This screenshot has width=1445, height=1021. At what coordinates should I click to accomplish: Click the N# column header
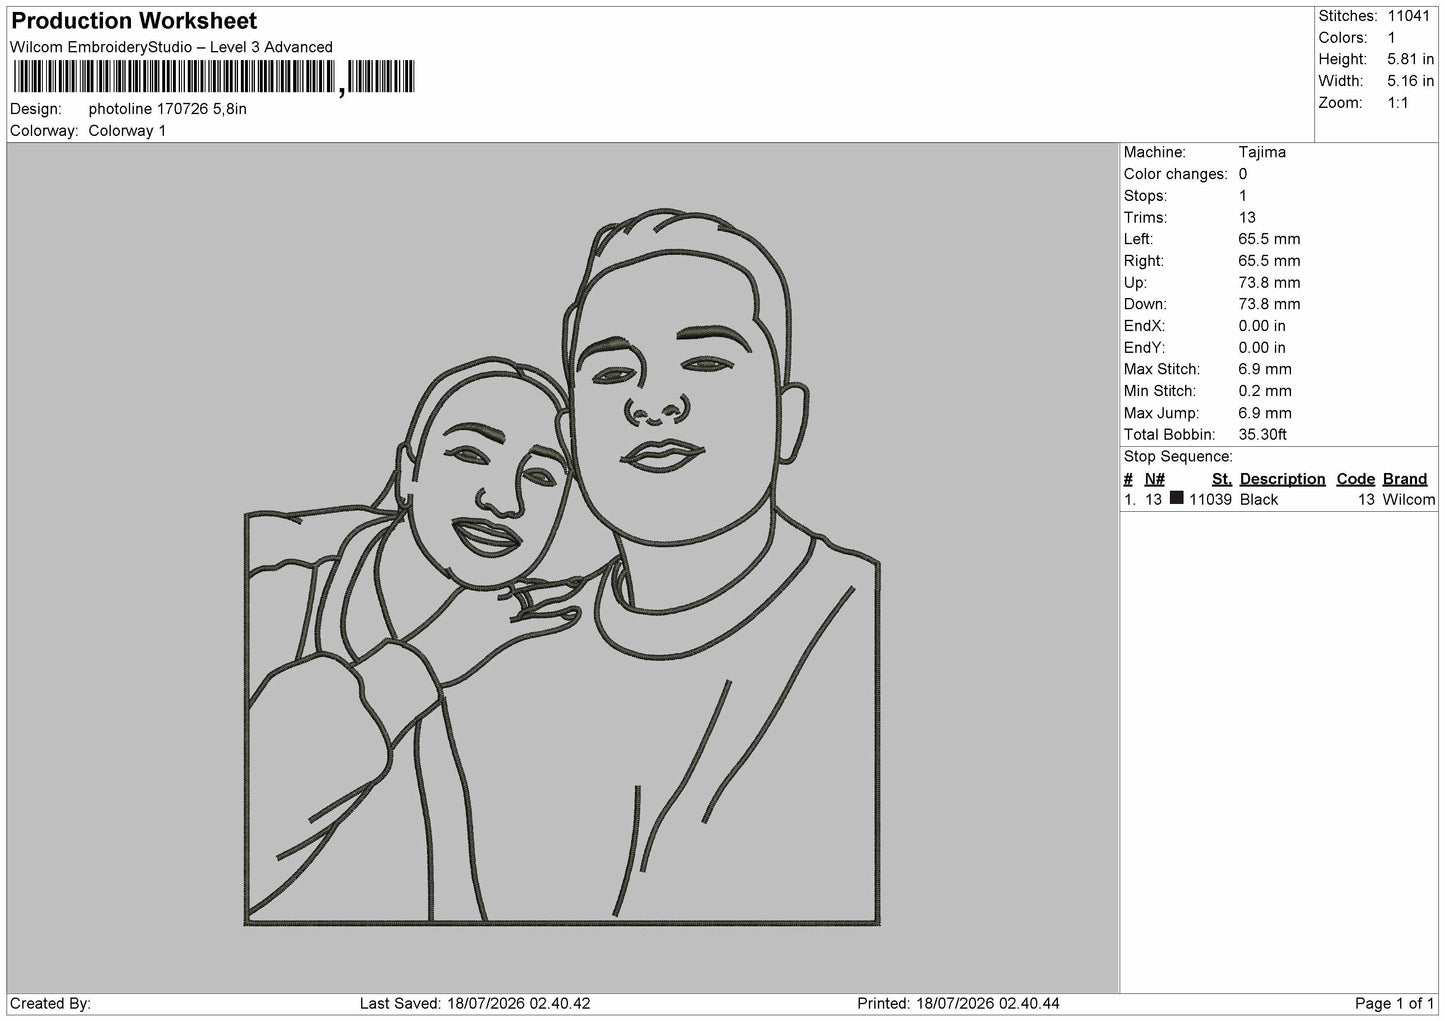pyautogui.click(x=1154, y=479)
